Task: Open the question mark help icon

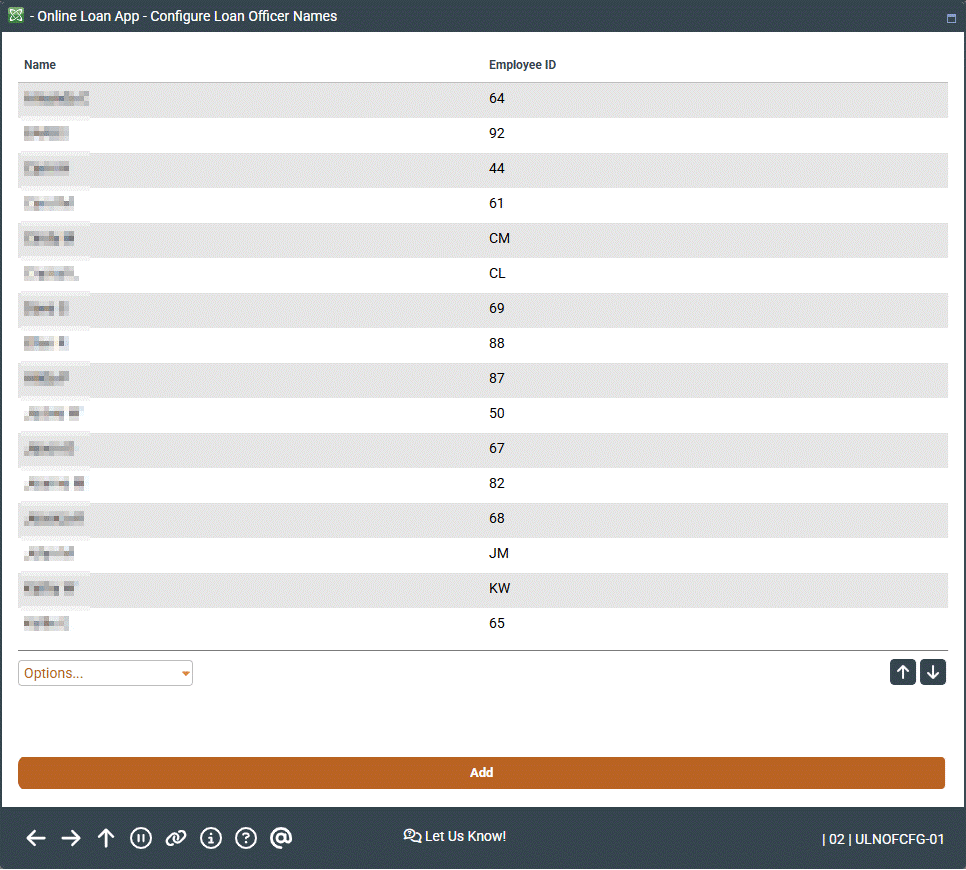Action: pos(246,838)
